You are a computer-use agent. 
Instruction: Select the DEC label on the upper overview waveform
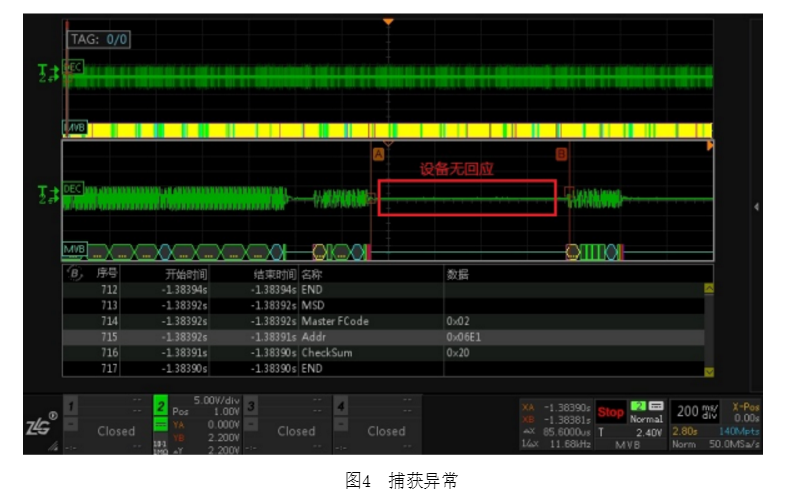[73, 67]
